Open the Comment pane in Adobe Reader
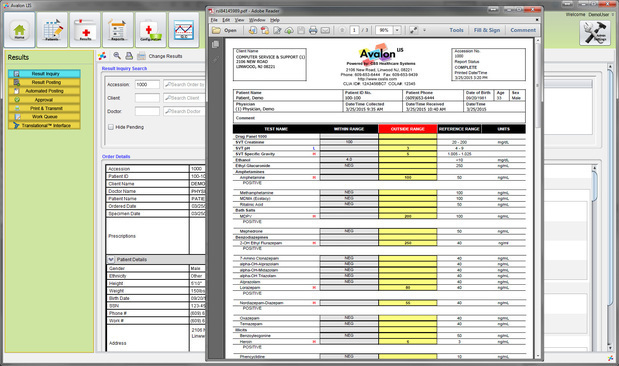 [x=523, y=30]
